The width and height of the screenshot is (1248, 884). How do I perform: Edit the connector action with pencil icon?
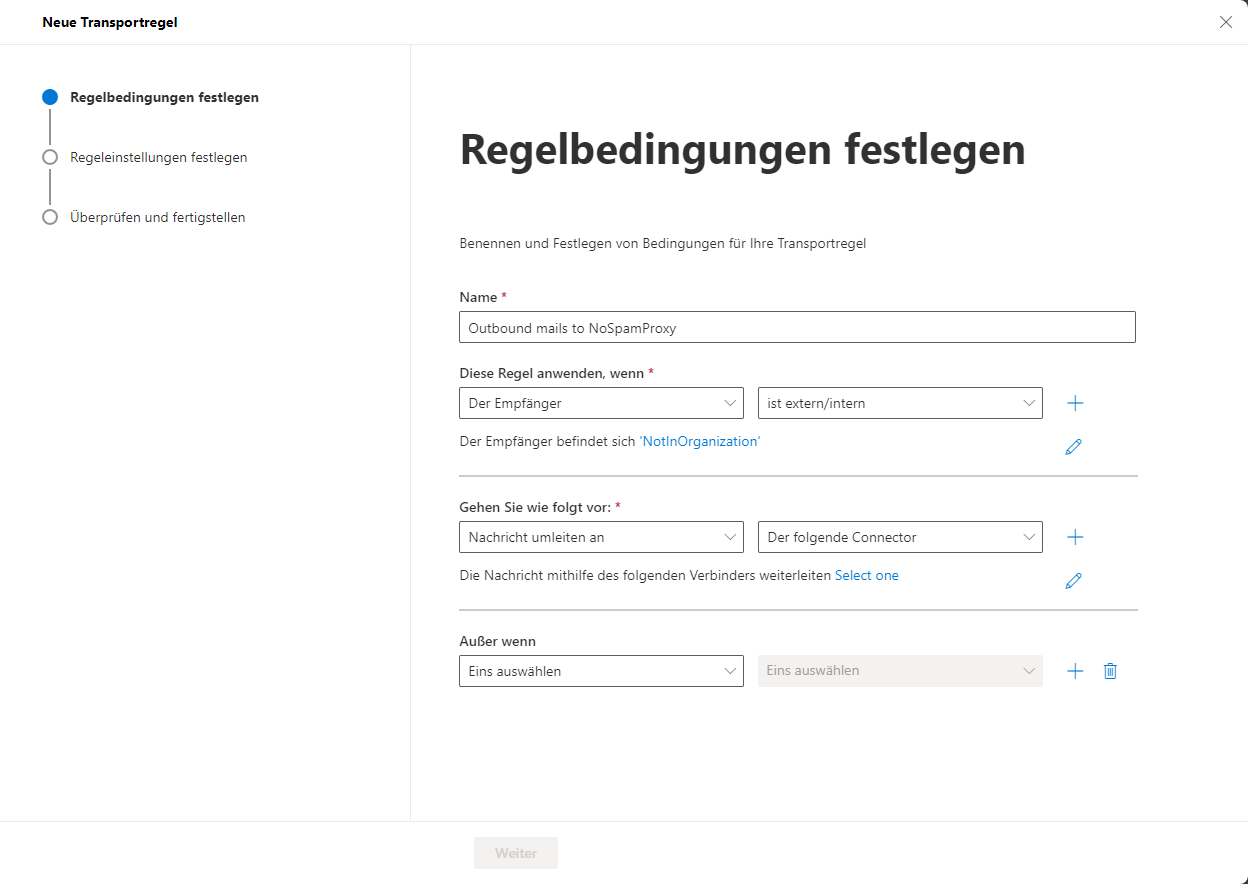pyautogui.click(x=1074, y=581)
